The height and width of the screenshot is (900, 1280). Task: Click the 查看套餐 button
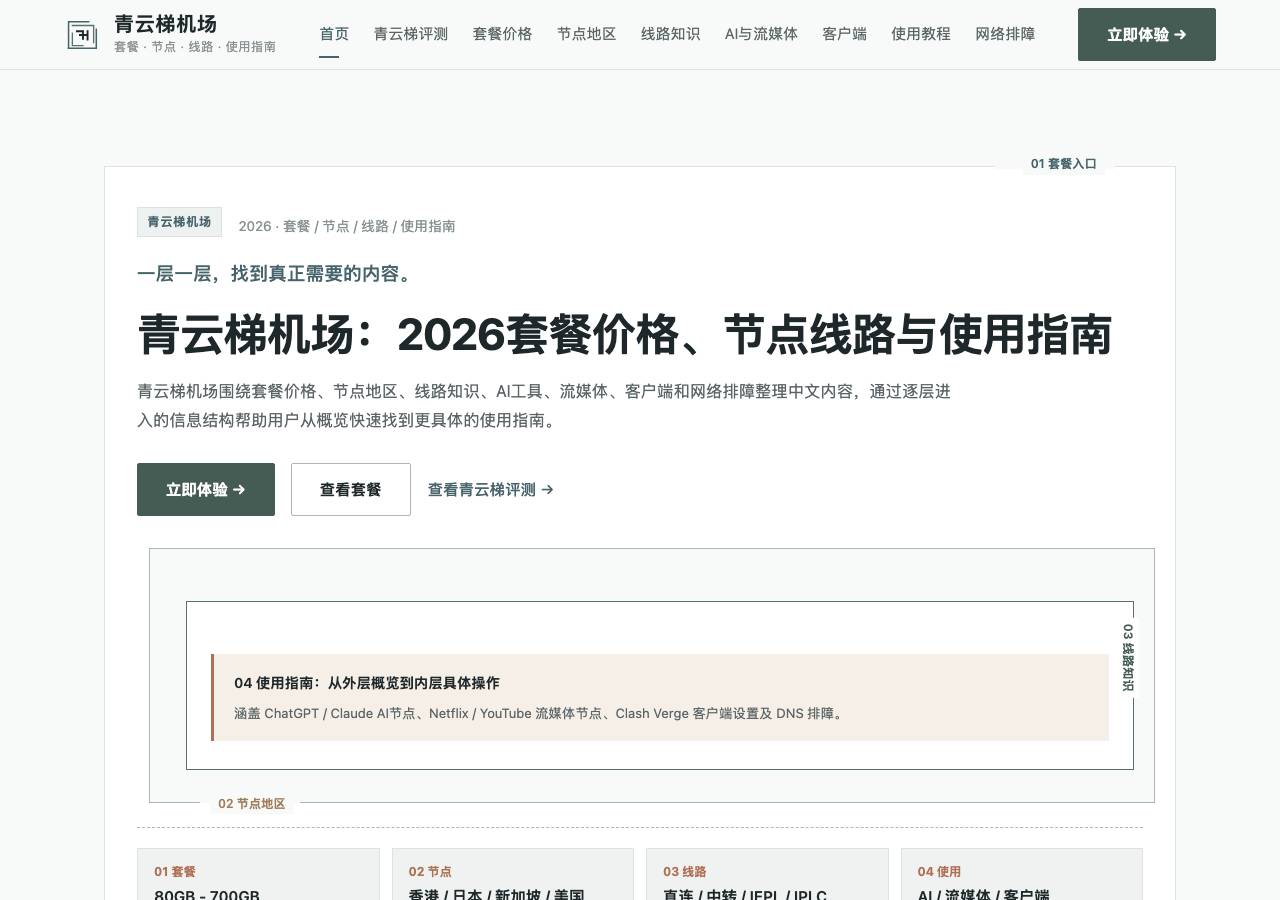[351, 489]
